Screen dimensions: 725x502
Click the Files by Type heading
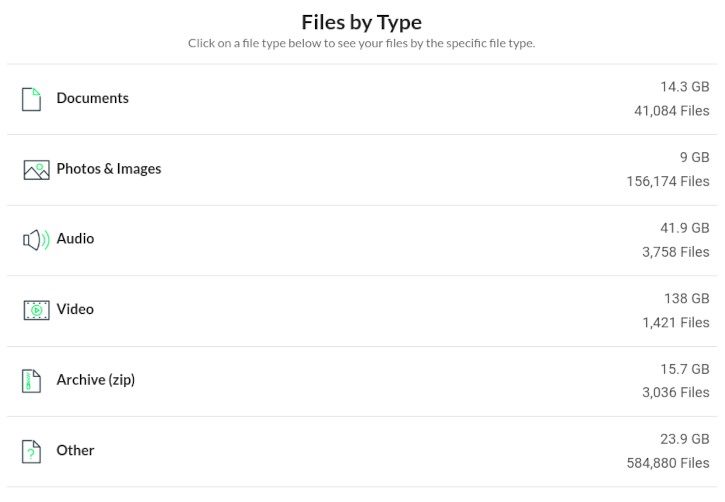[x=362, y=22]
